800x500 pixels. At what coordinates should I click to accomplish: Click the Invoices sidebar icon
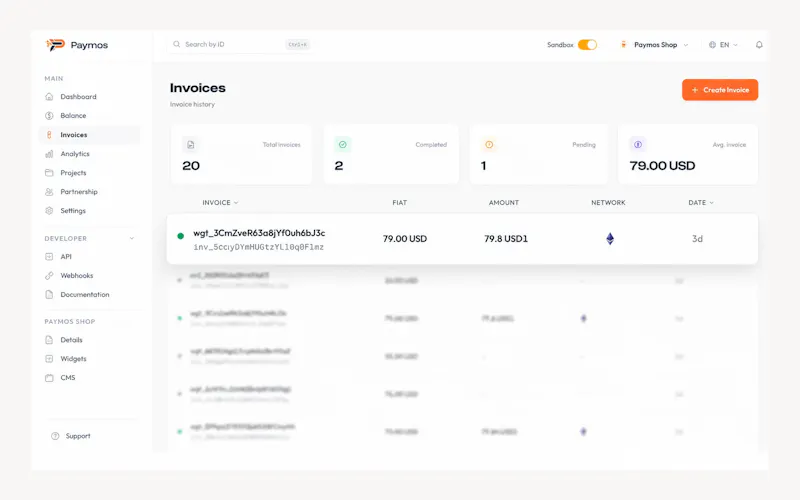[49, 135]
